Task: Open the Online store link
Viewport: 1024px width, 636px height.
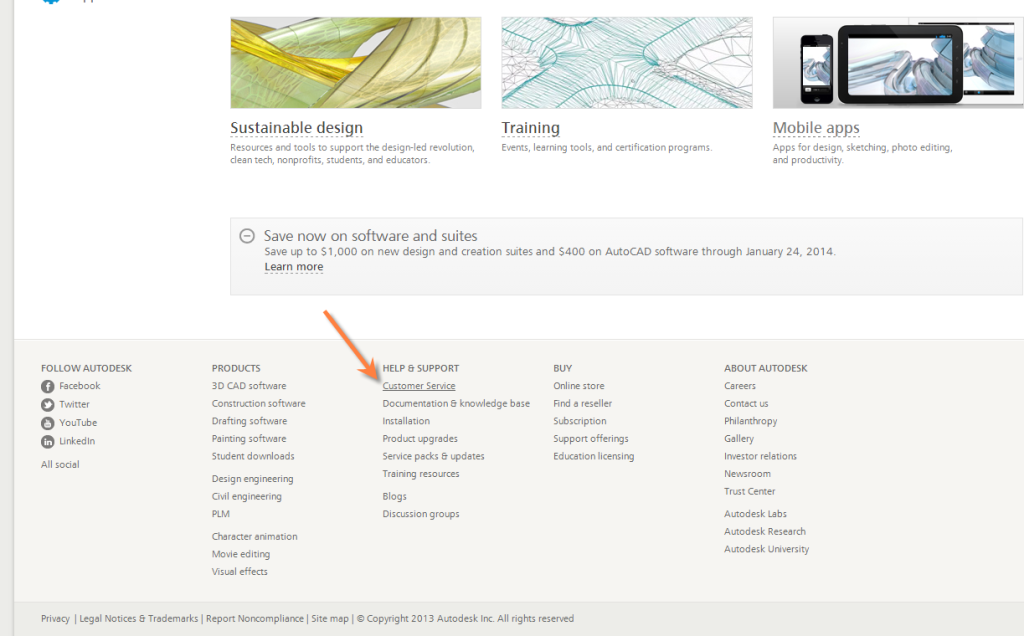Action: (x=579, y=386)
